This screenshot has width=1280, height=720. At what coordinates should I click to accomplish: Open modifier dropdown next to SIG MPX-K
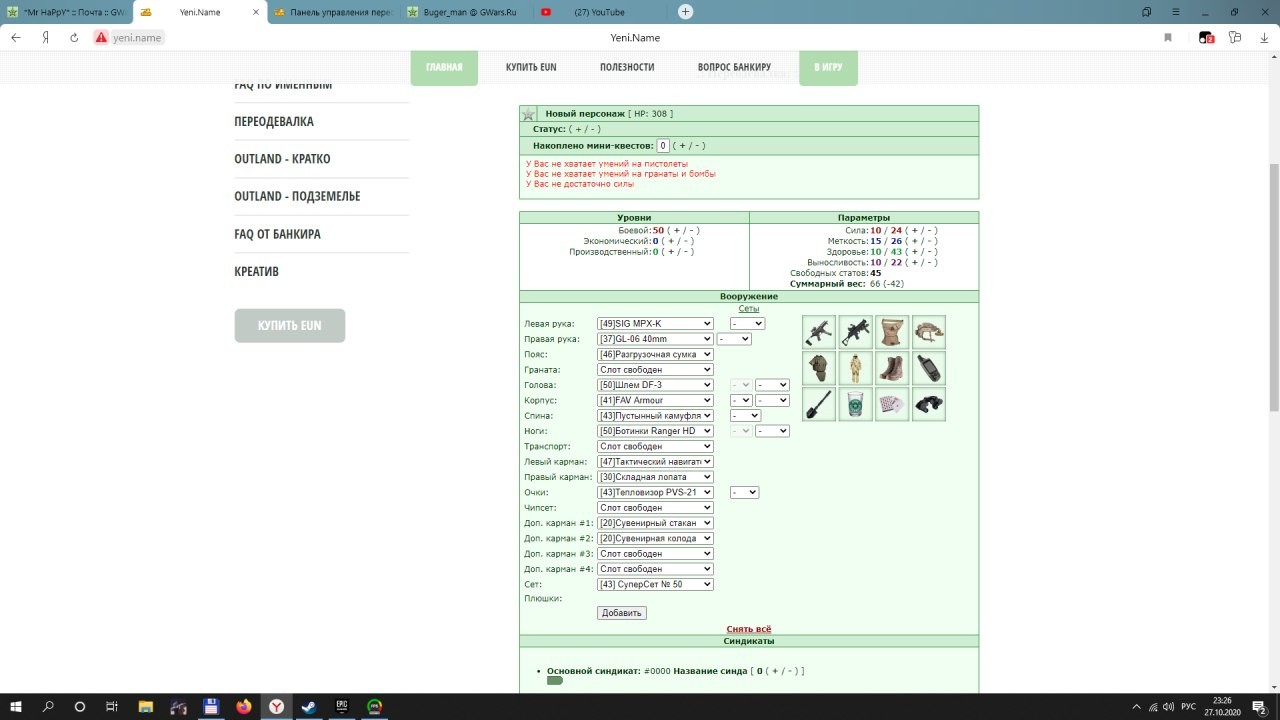coord(747,323)
